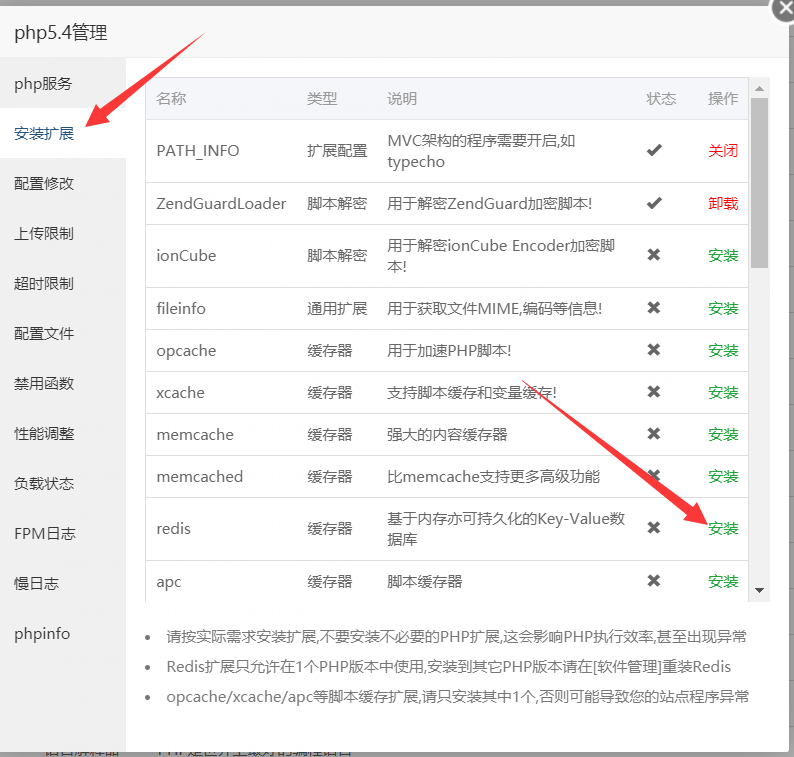Click the memcache X status icon

(654, 433)
